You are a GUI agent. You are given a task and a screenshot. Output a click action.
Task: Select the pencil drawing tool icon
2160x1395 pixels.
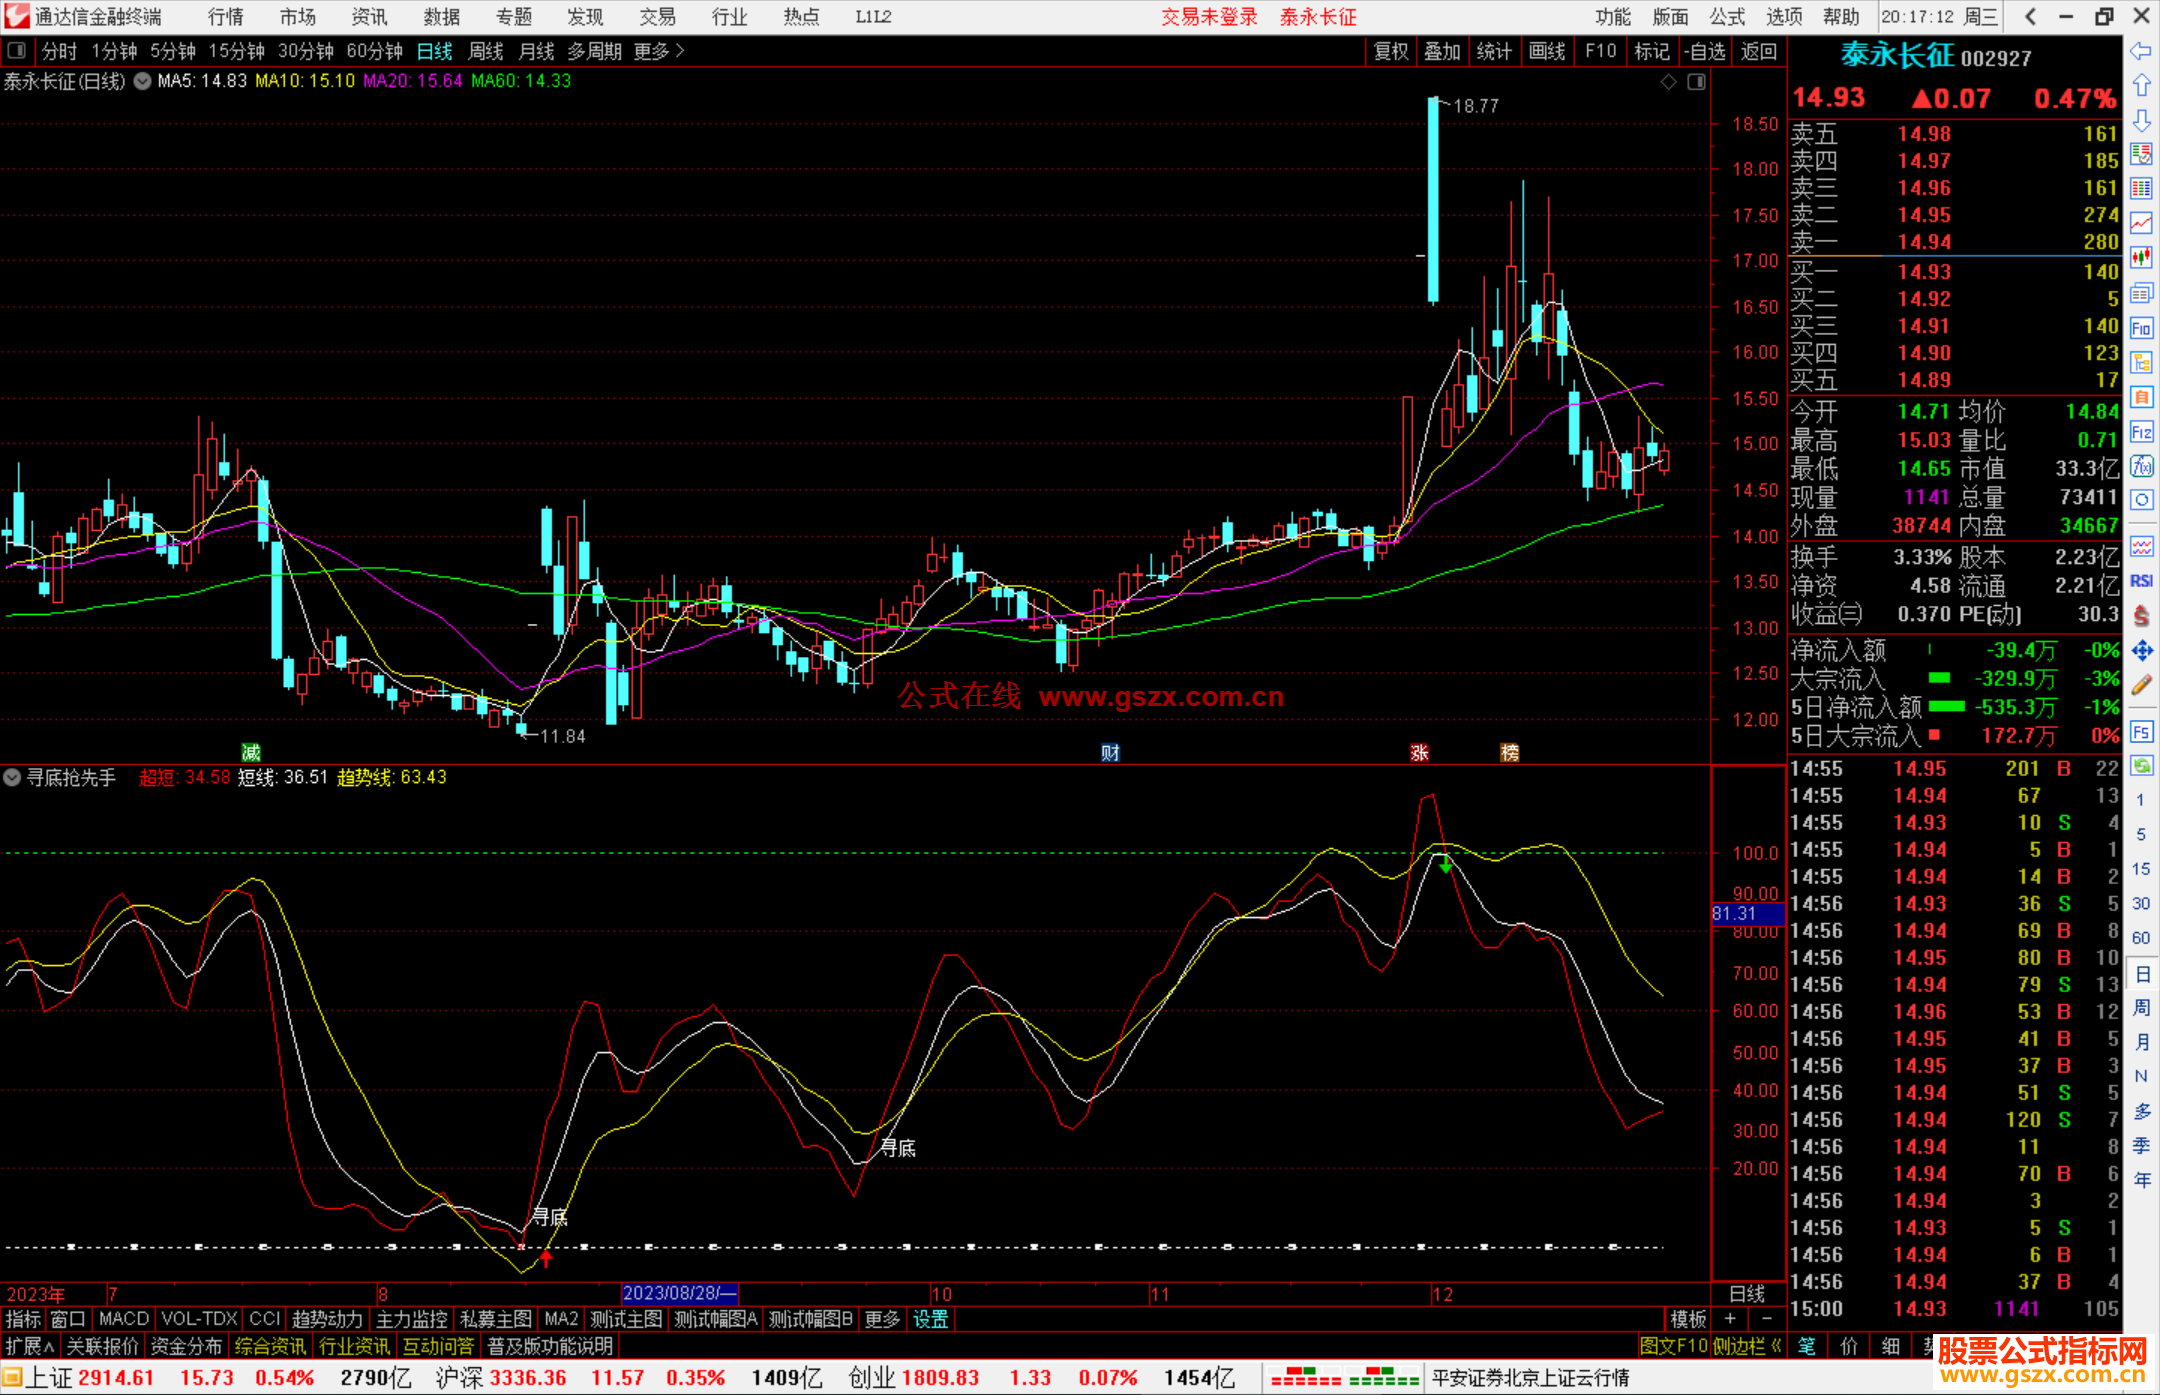click(x=2141, y=685)
